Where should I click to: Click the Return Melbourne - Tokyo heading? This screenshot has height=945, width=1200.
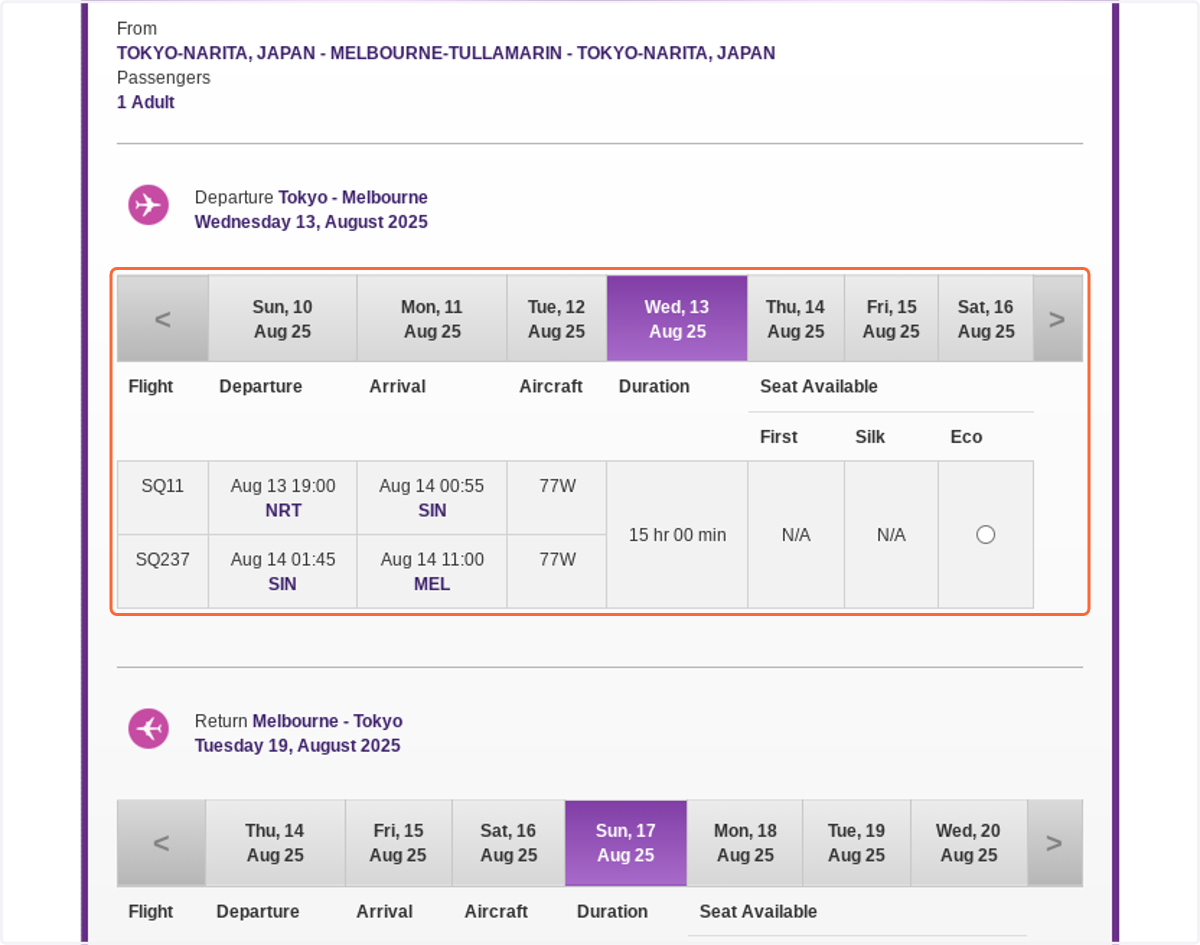tap(298, 721)
